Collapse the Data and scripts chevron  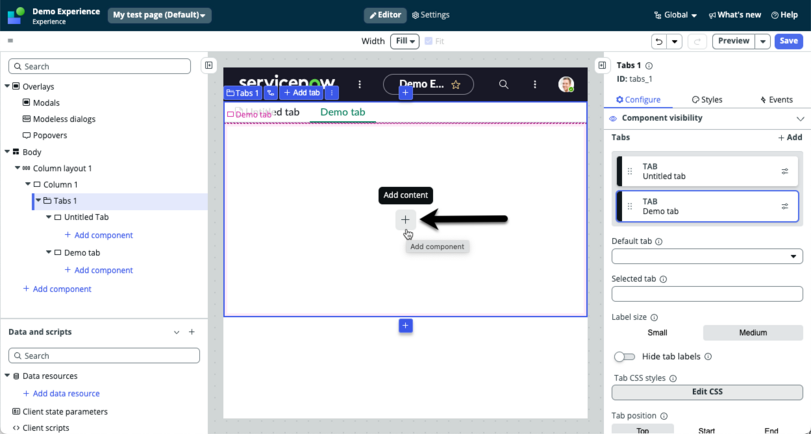tap(176, 332)
